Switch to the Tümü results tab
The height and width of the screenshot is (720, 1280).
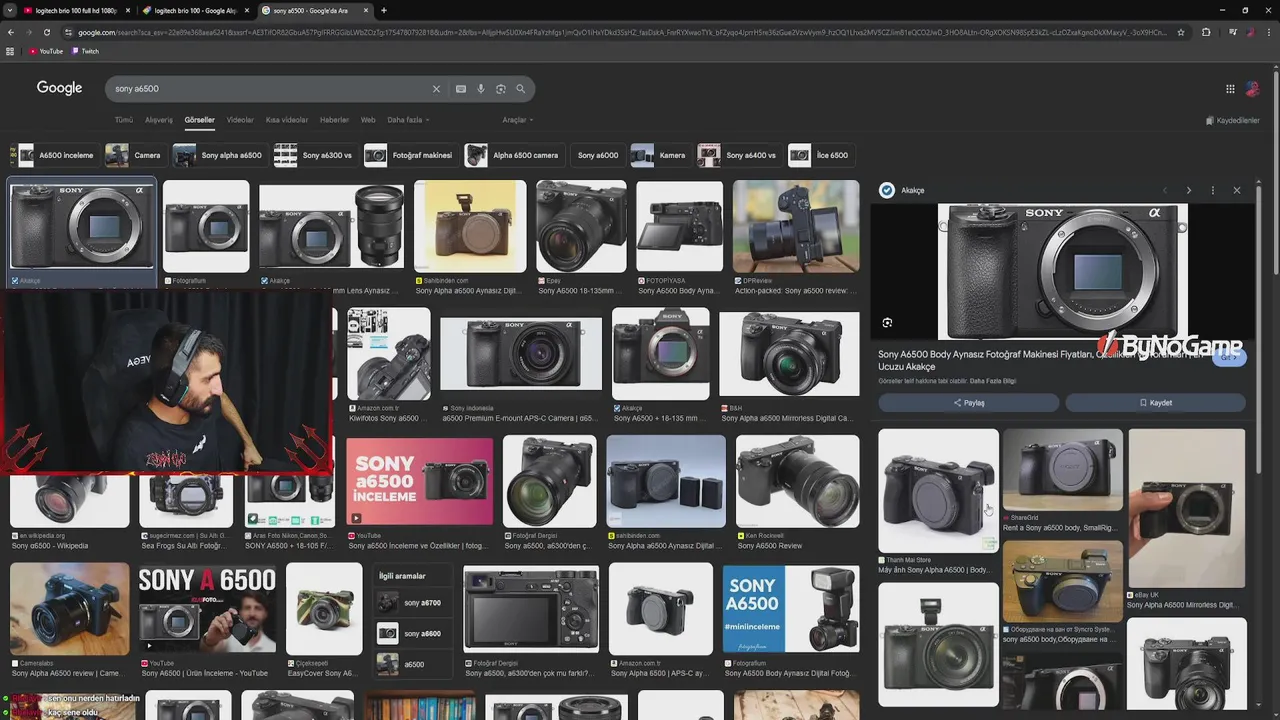pyautogui.click(x=124, y=120)
